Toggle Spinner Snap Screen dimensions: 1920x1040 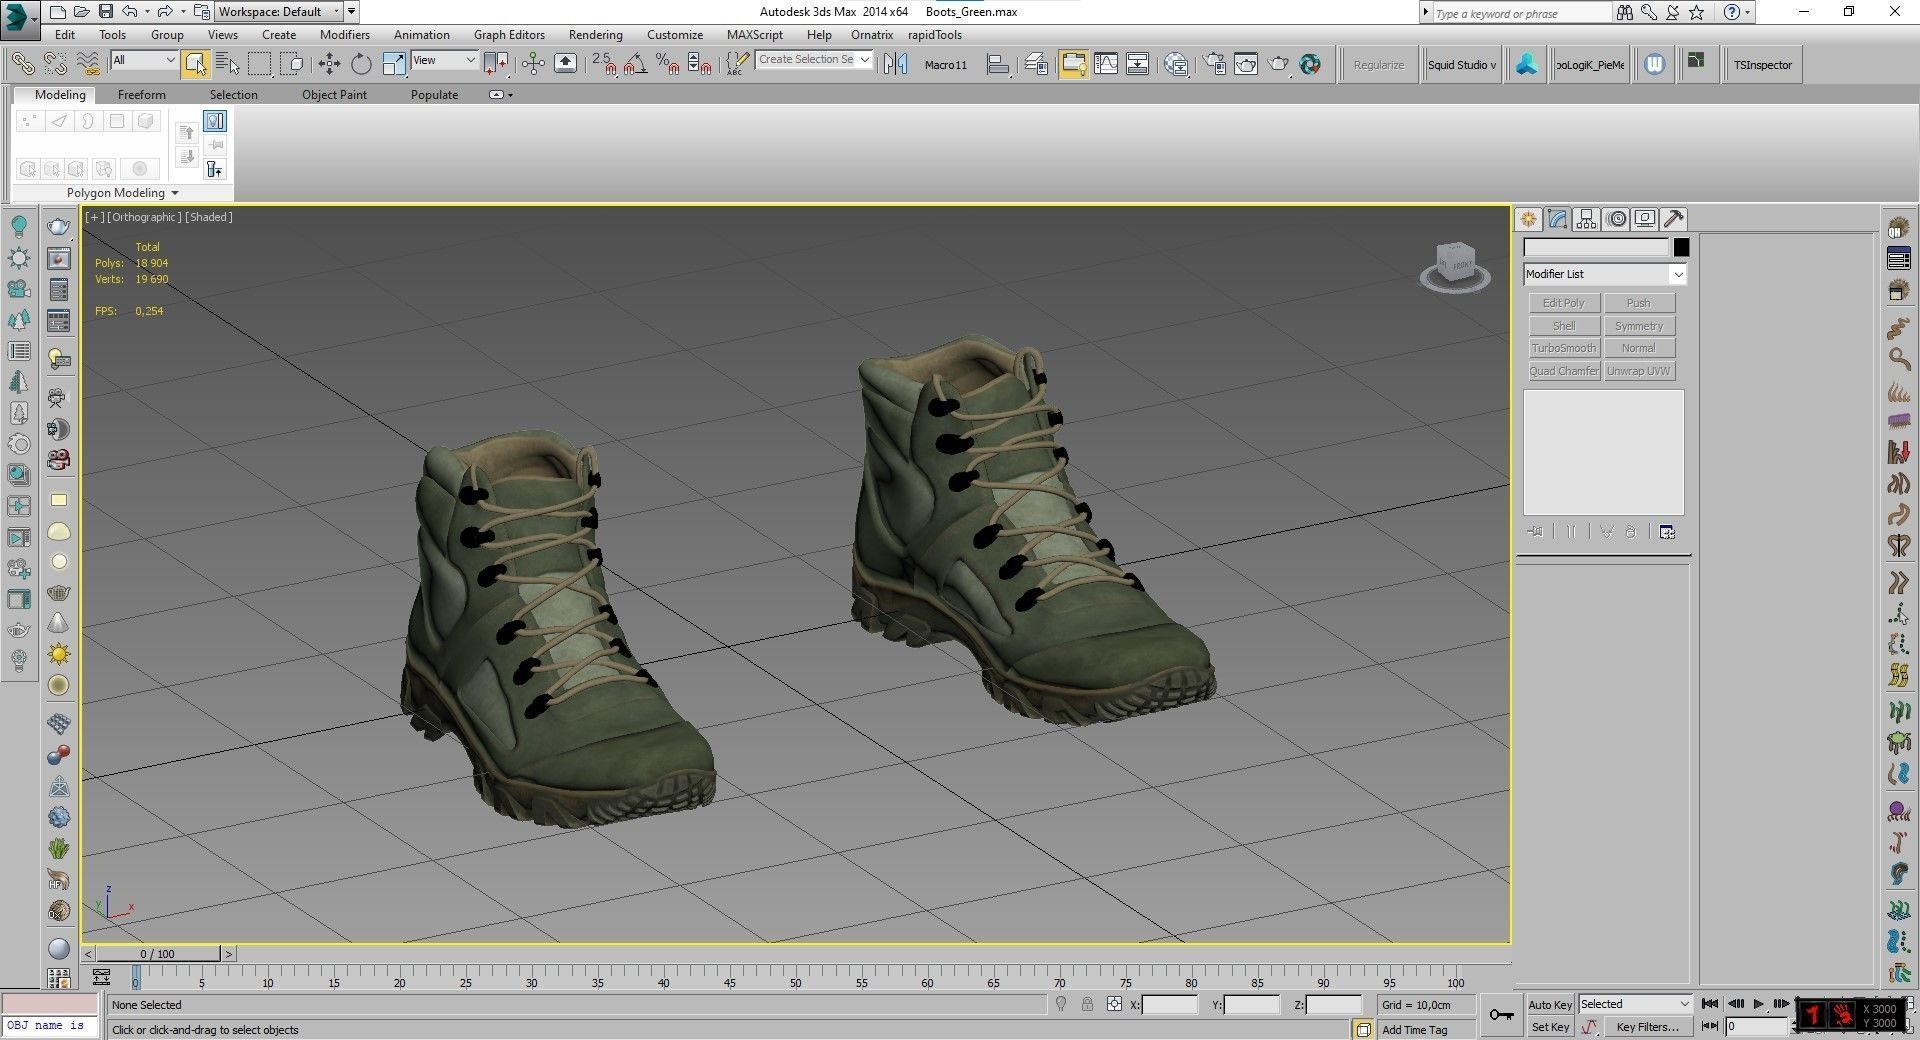[x=700, y=64]
